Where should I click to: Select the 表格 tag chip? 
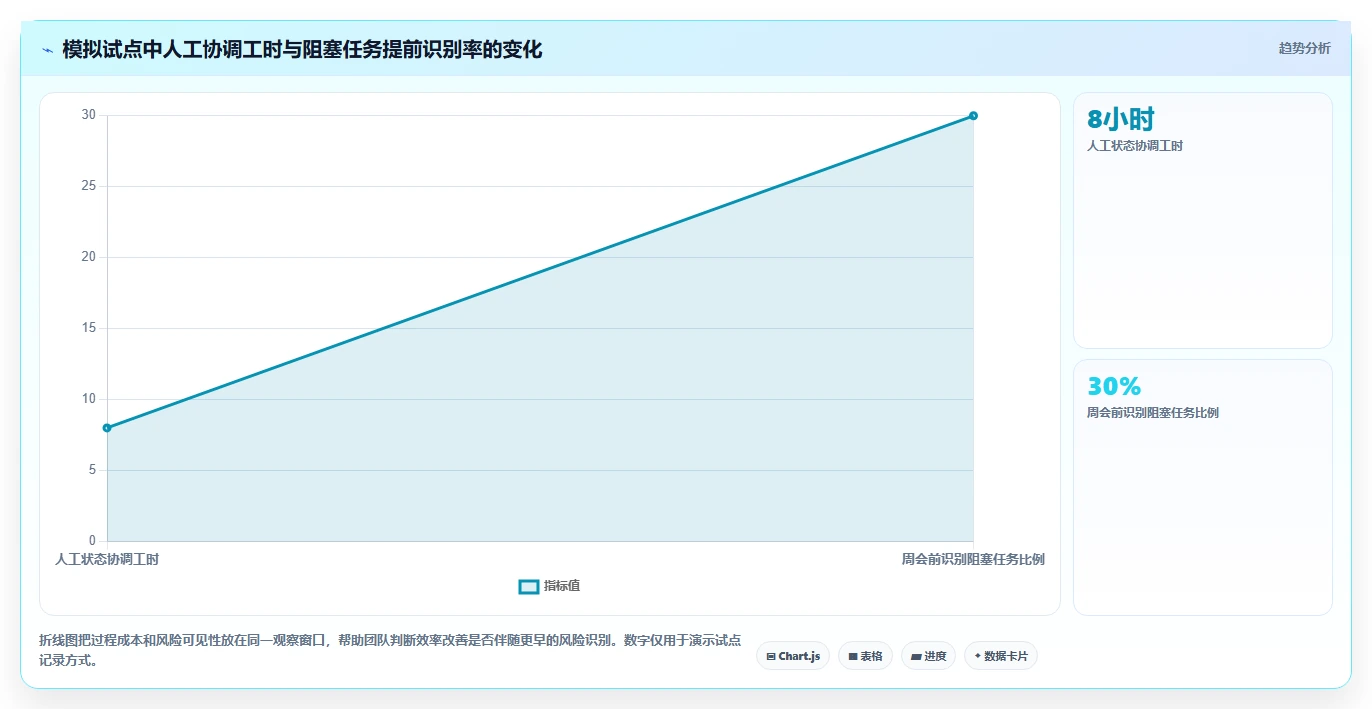[866, 656]
